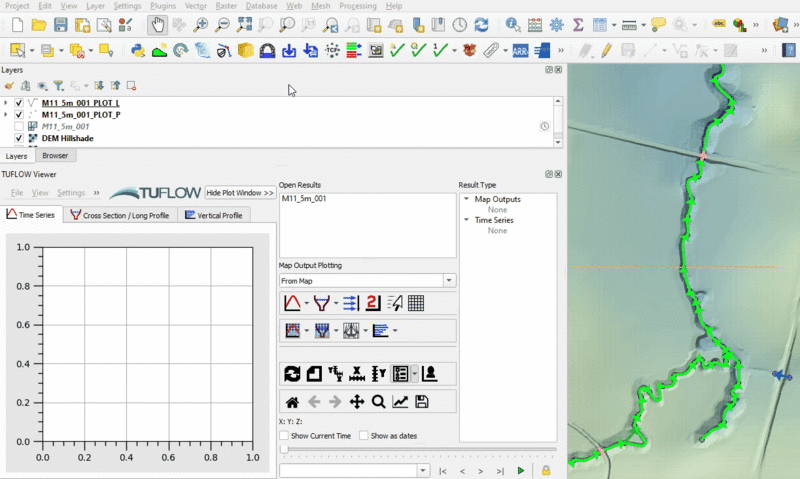Click the TUFLOW viewer home zoom icon

tap(292, 402)
